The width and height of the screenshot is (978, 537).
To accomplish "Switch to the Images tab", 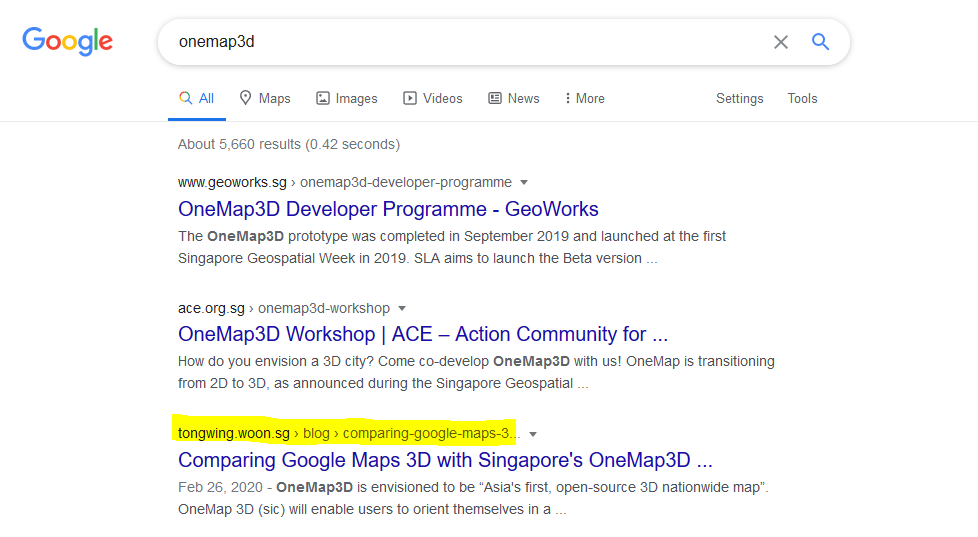I will 347,99.
